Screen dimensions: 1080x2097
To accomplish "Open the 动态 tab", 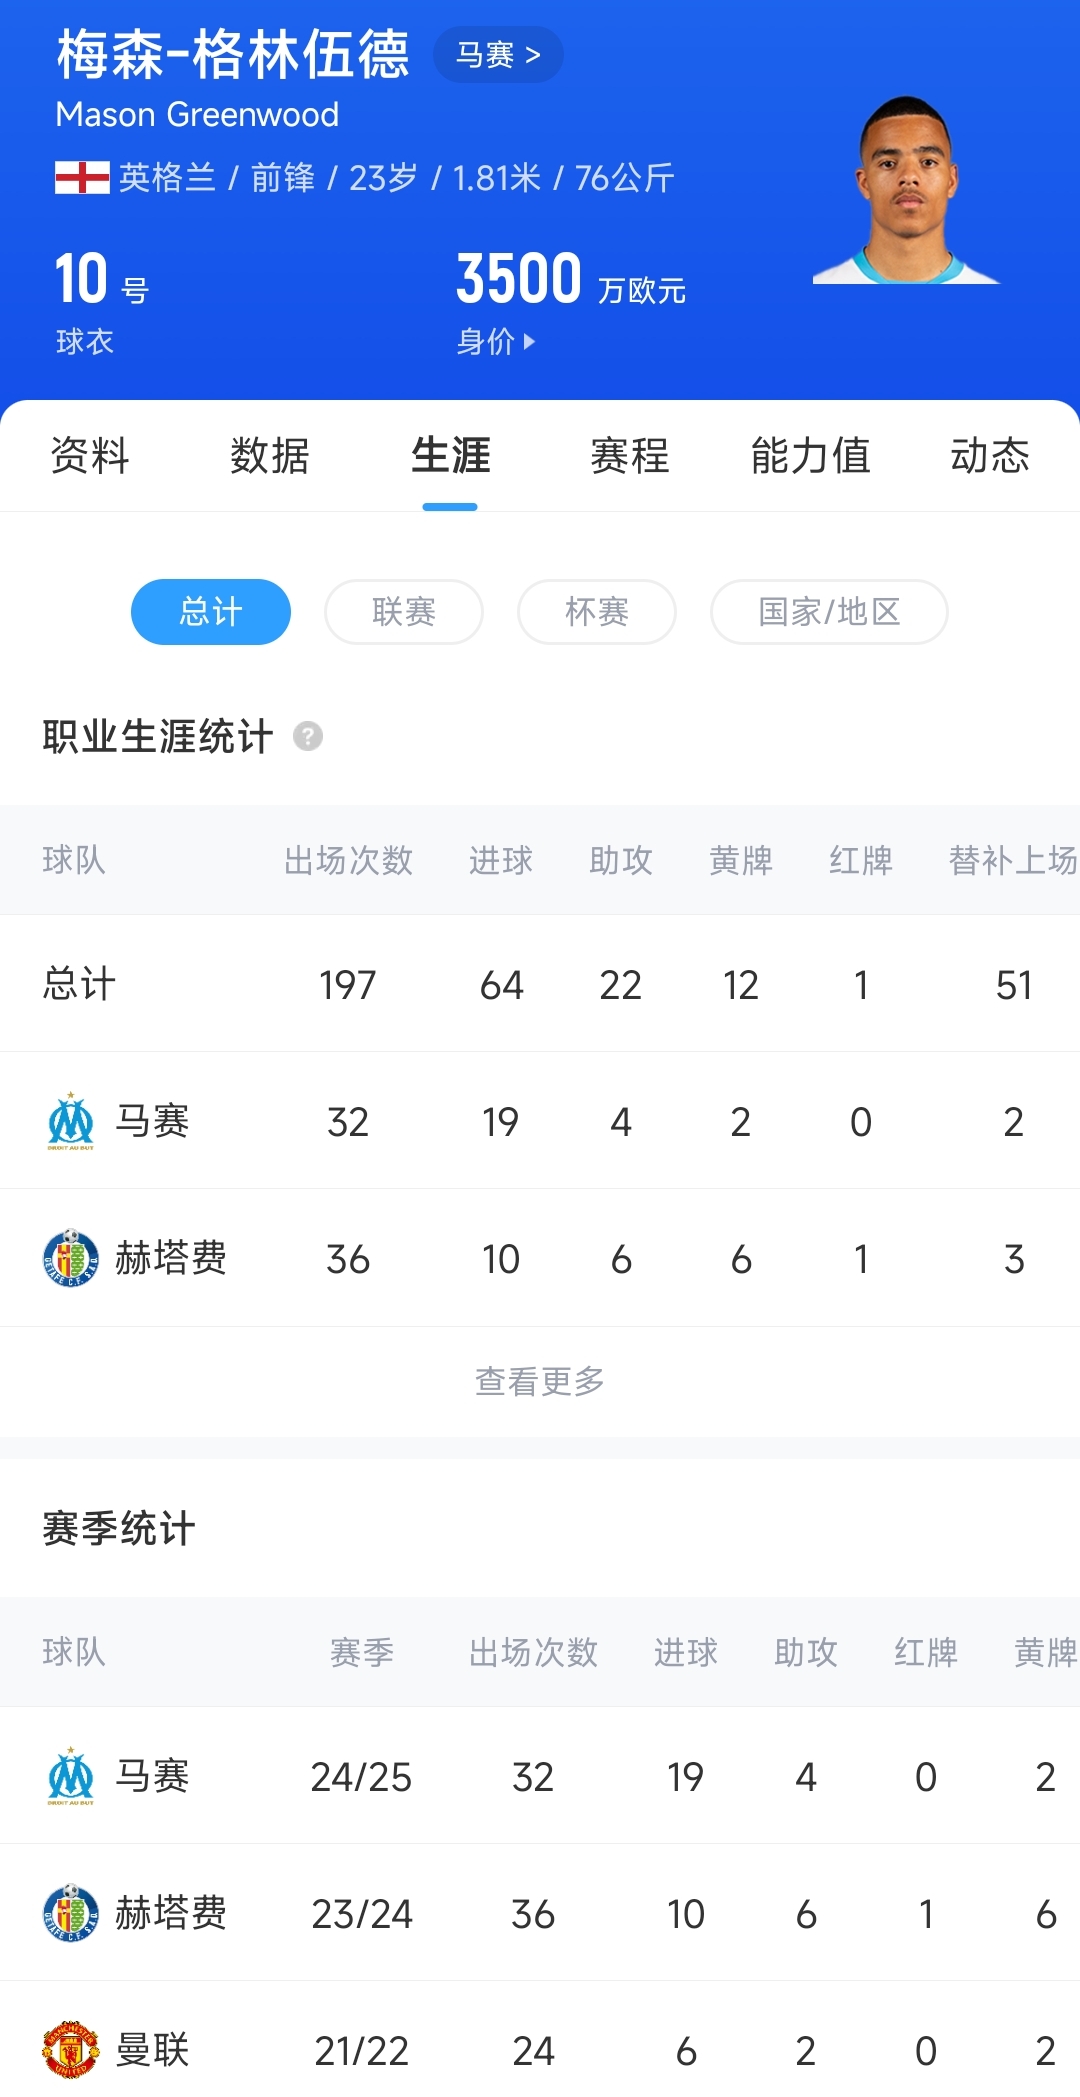I will 990,456.
